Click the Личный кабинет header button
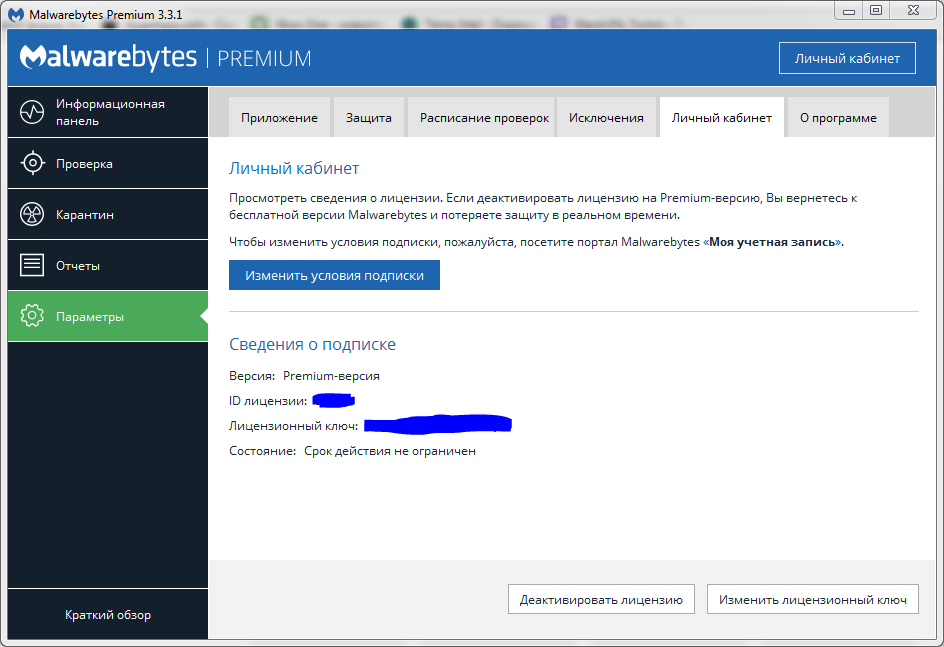Viewport: 944px width, 647px height. tap(847, 58)
